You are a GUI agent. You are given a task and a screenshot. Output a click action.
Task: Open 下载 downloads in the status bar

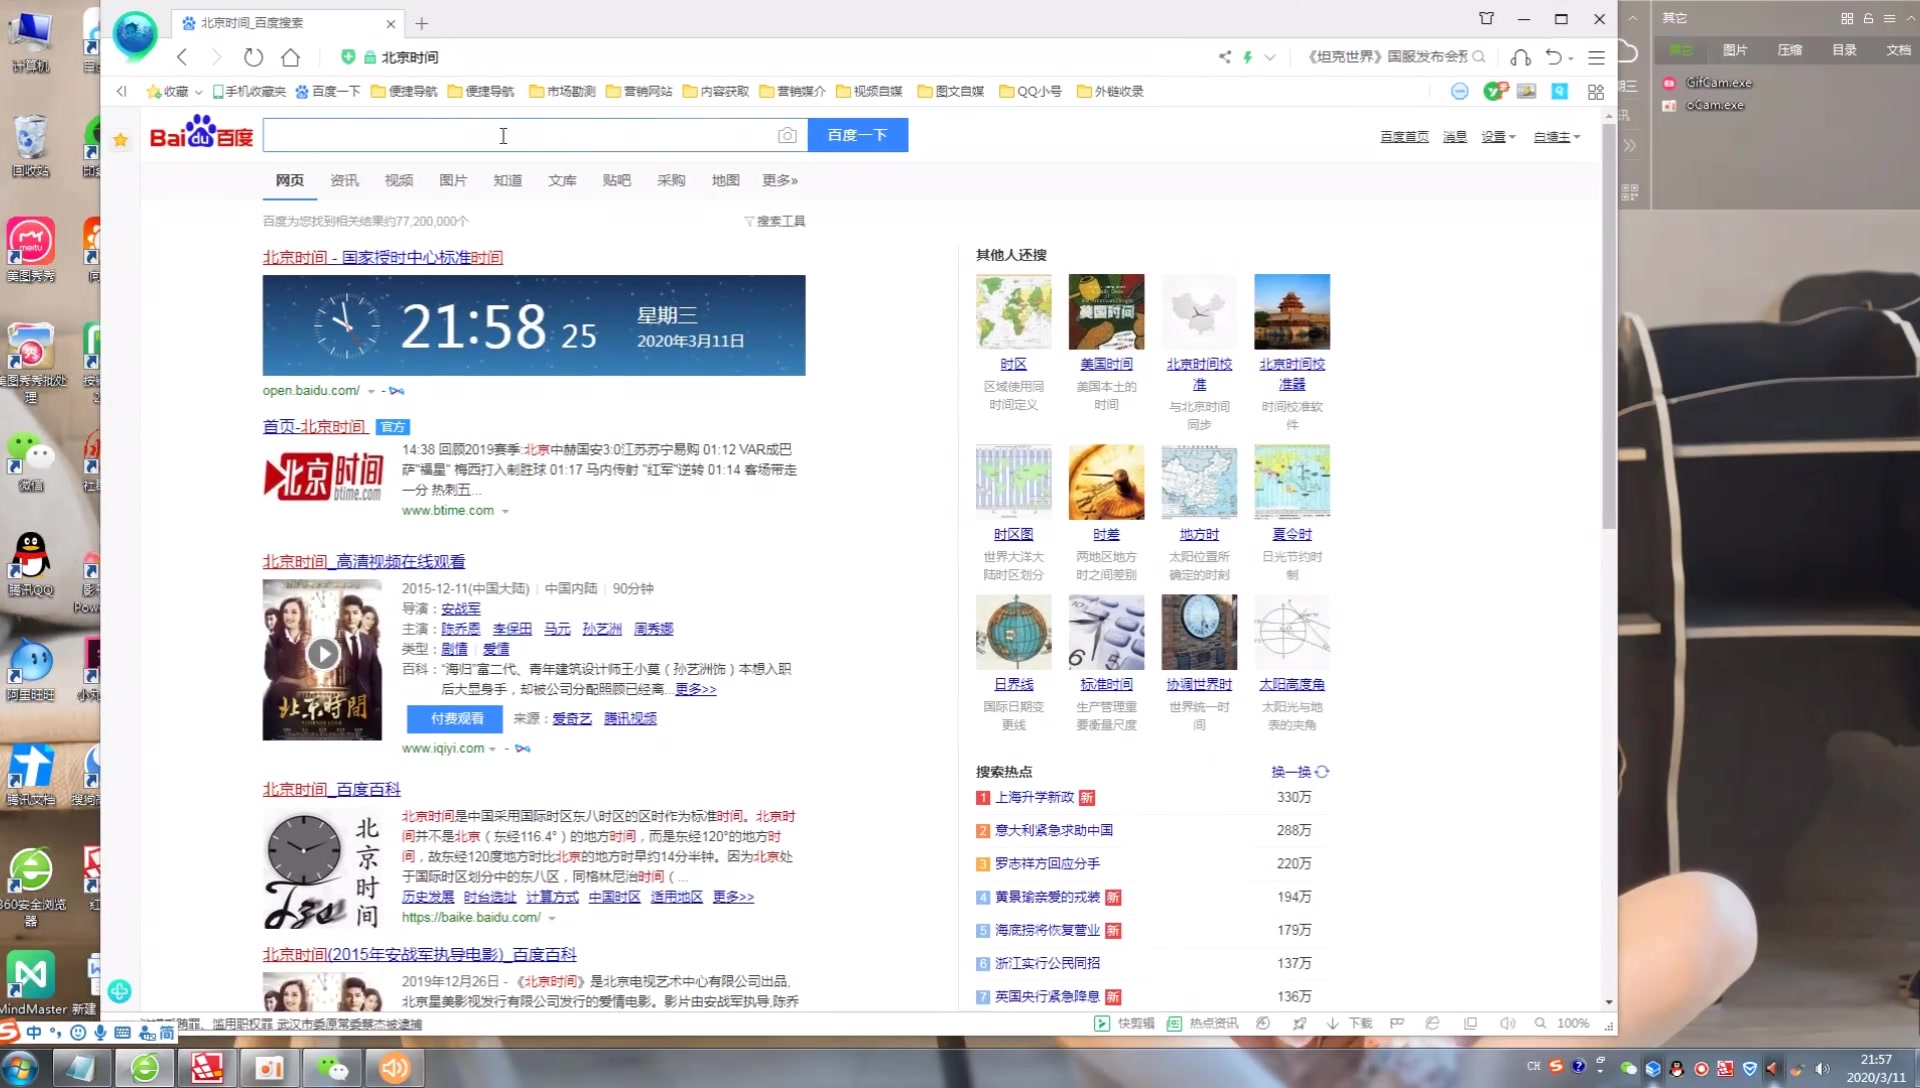click(1349, 1023)
